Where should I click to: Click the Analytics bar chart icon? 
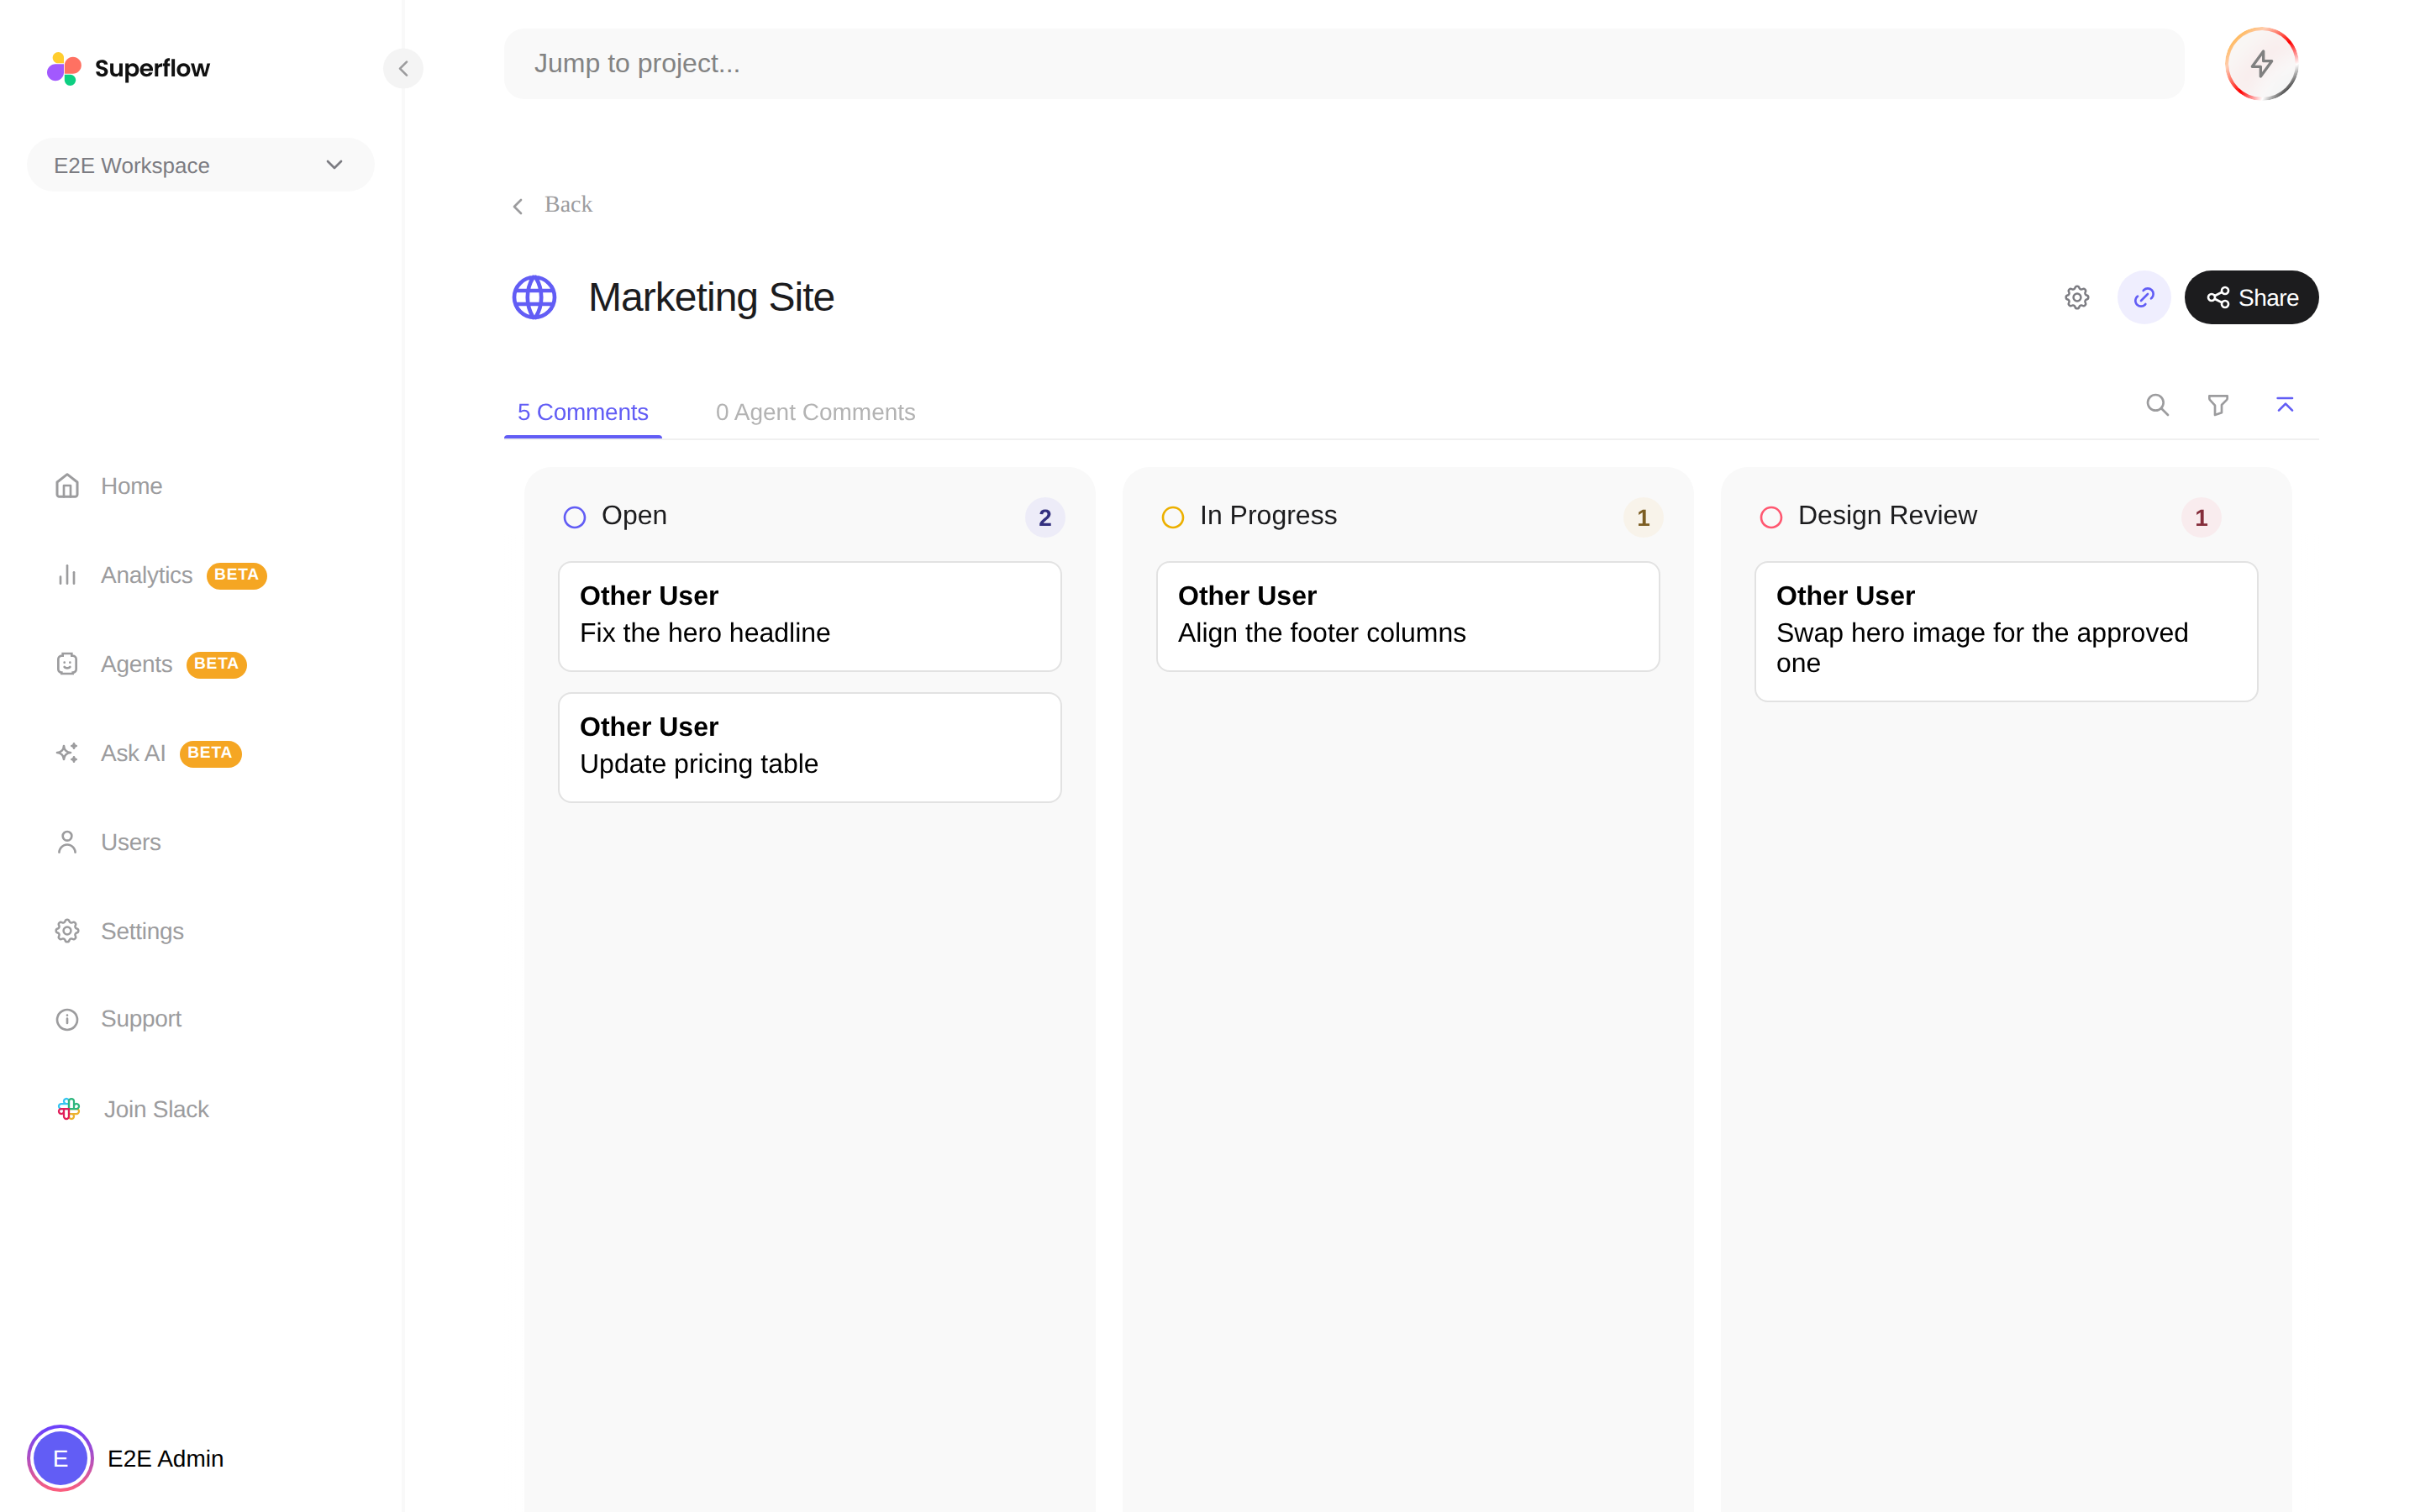coord(67,575)
